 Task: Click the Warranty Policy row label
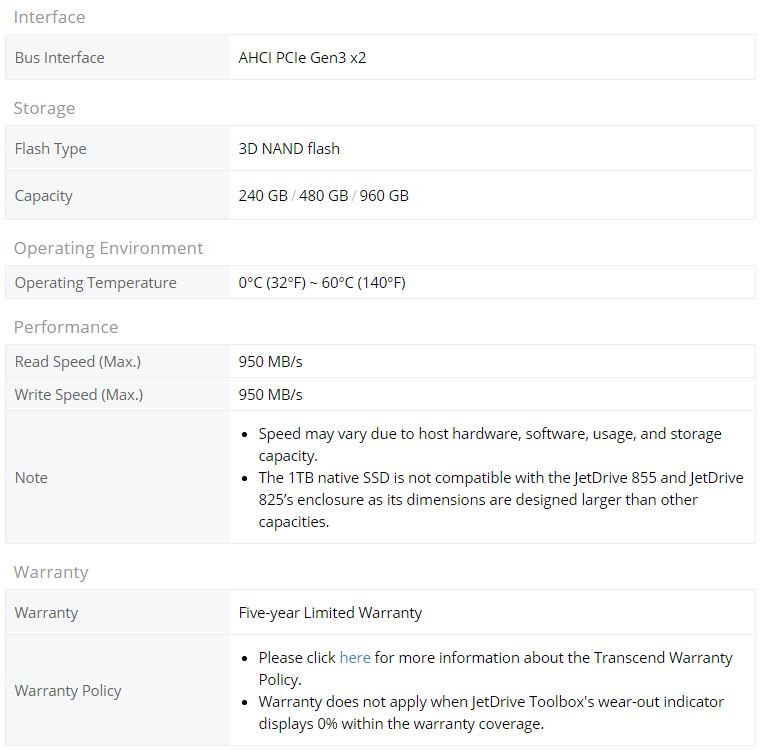68,691
